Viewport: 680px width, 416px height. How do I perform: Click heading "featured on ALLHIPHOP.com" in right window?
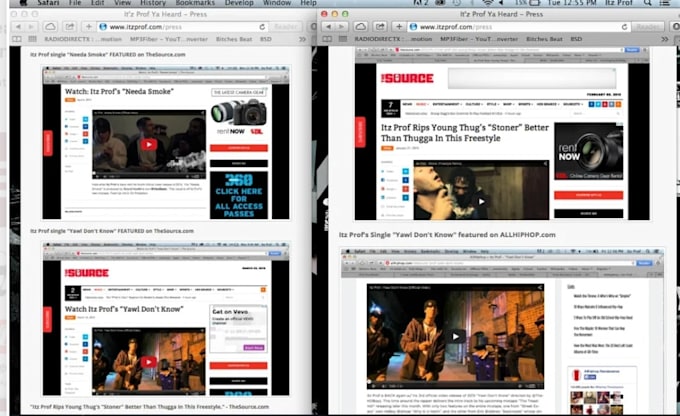click(447, 235)
